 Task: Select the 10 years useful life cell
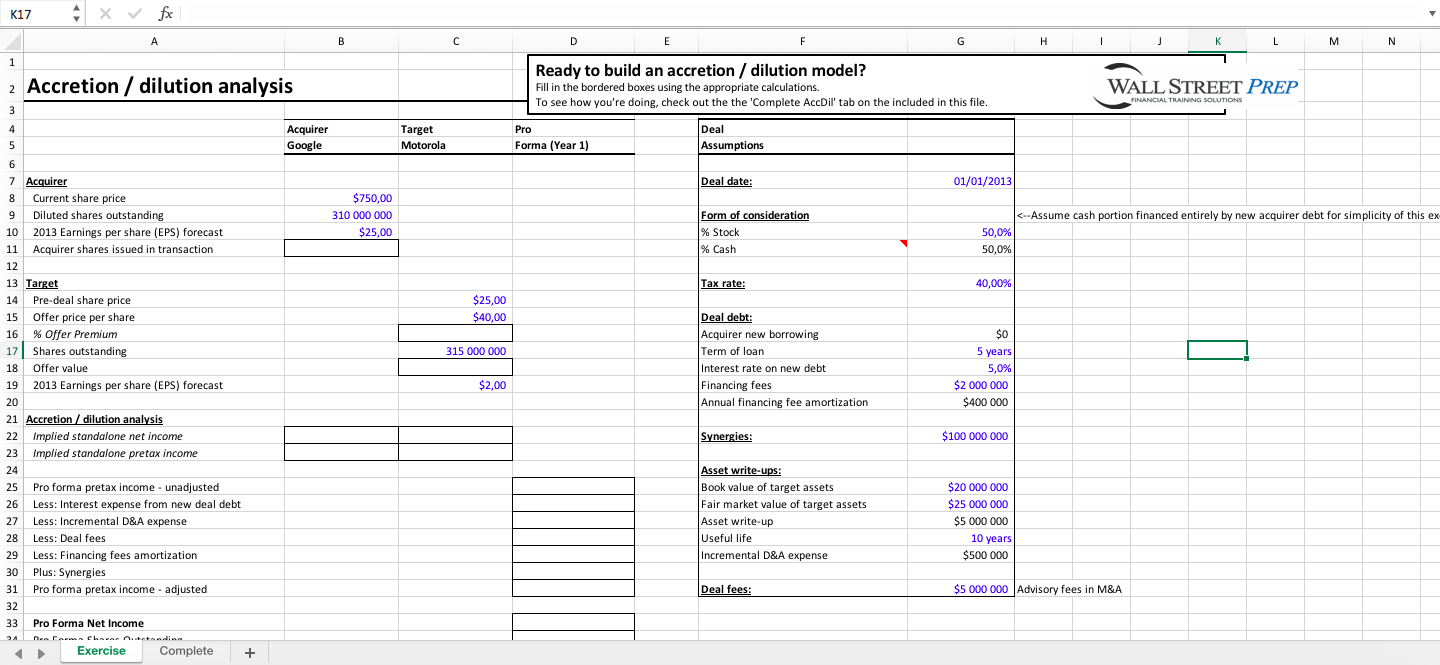coord(960,538)
